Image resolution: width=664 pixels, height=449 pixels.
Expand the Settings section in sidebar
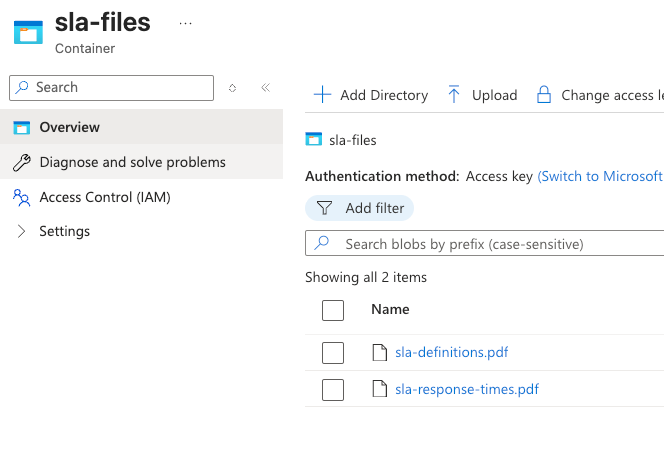tap(22, 231)
